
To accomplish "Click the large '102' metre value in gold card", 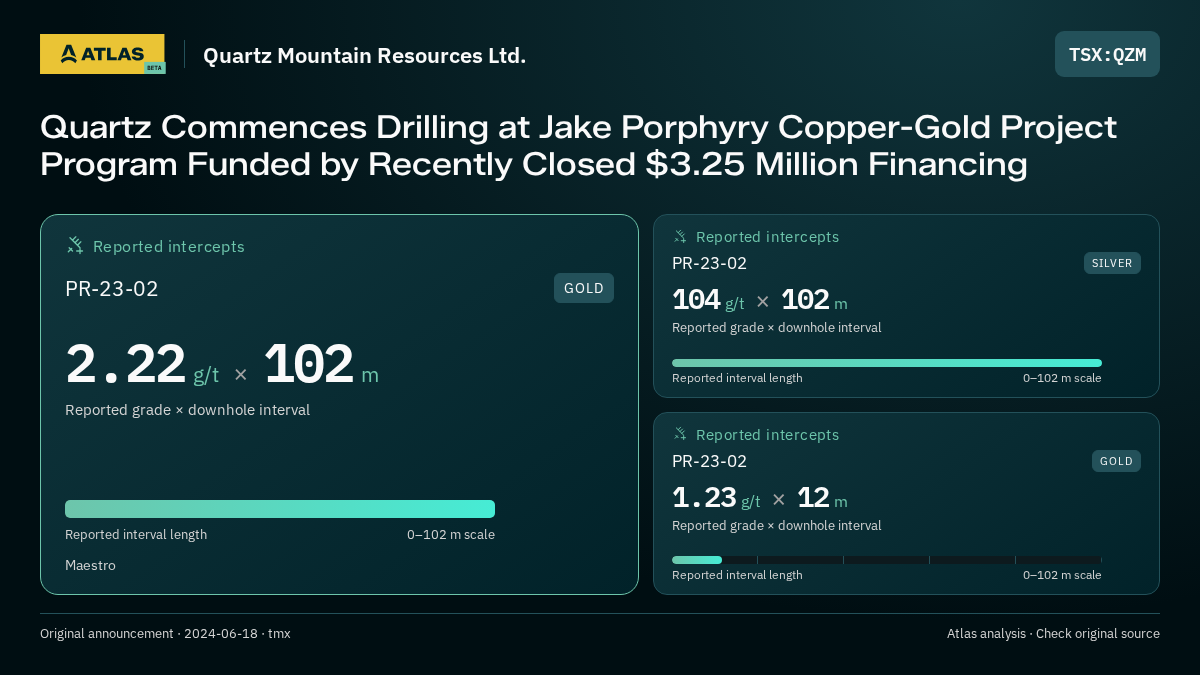I will (x=308, y=365).
